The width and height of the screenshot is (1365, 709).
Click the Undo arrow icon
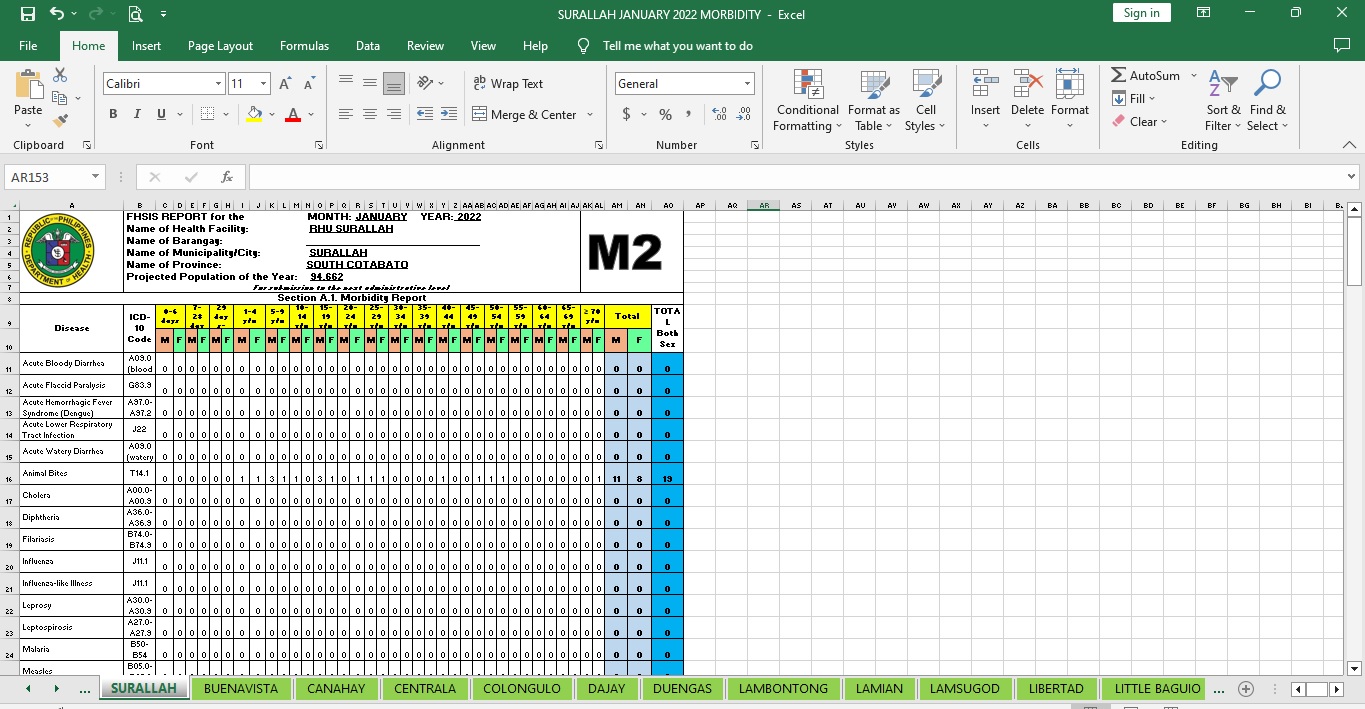coord(57,14)
